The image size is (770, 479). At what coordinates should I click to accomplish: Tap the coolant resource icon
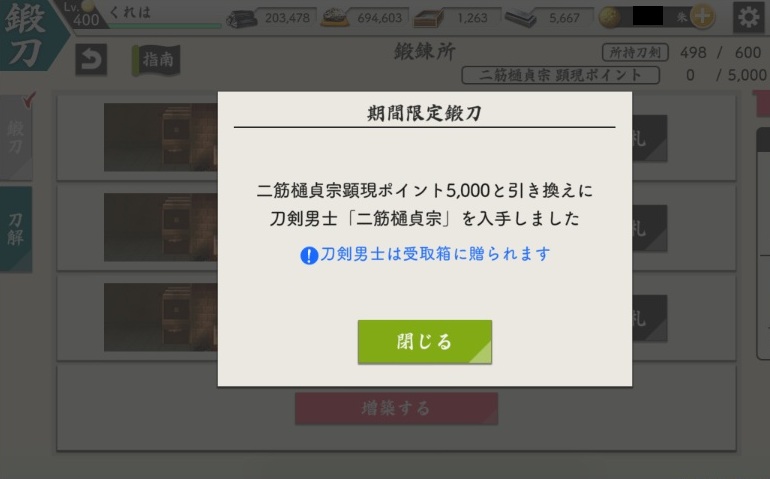[429, 18]
